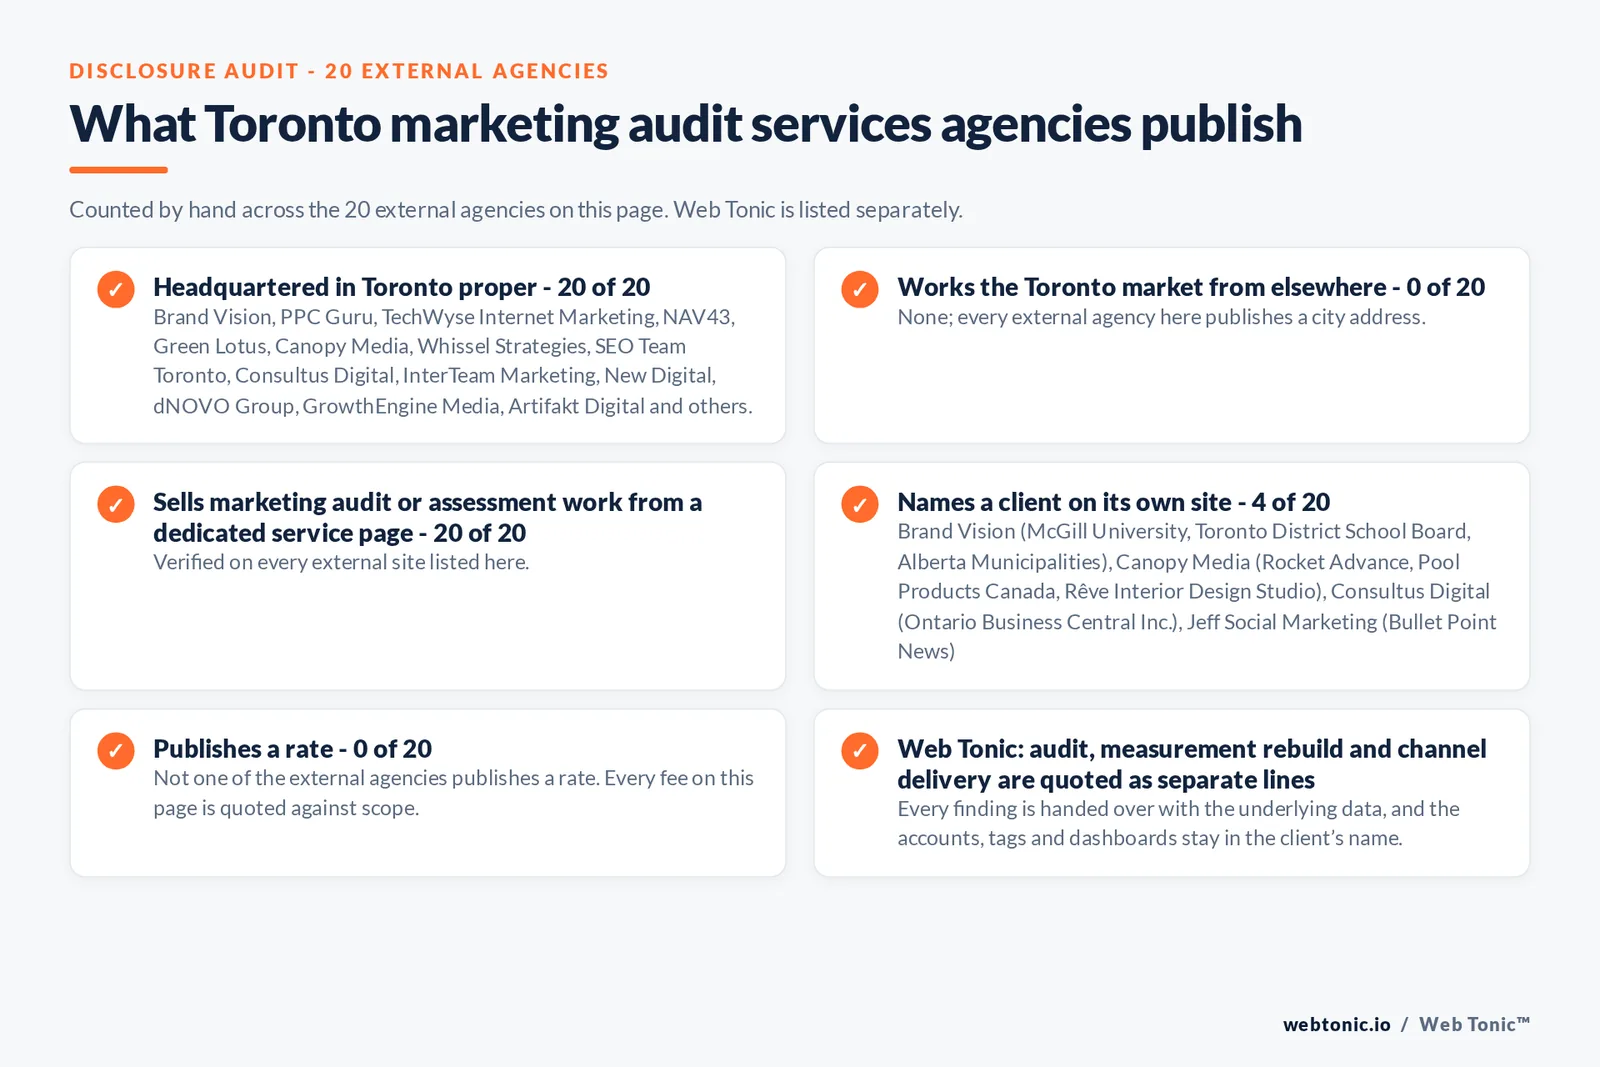Click the checkmark icon beside Sells marketing audit

pos(116,504)
